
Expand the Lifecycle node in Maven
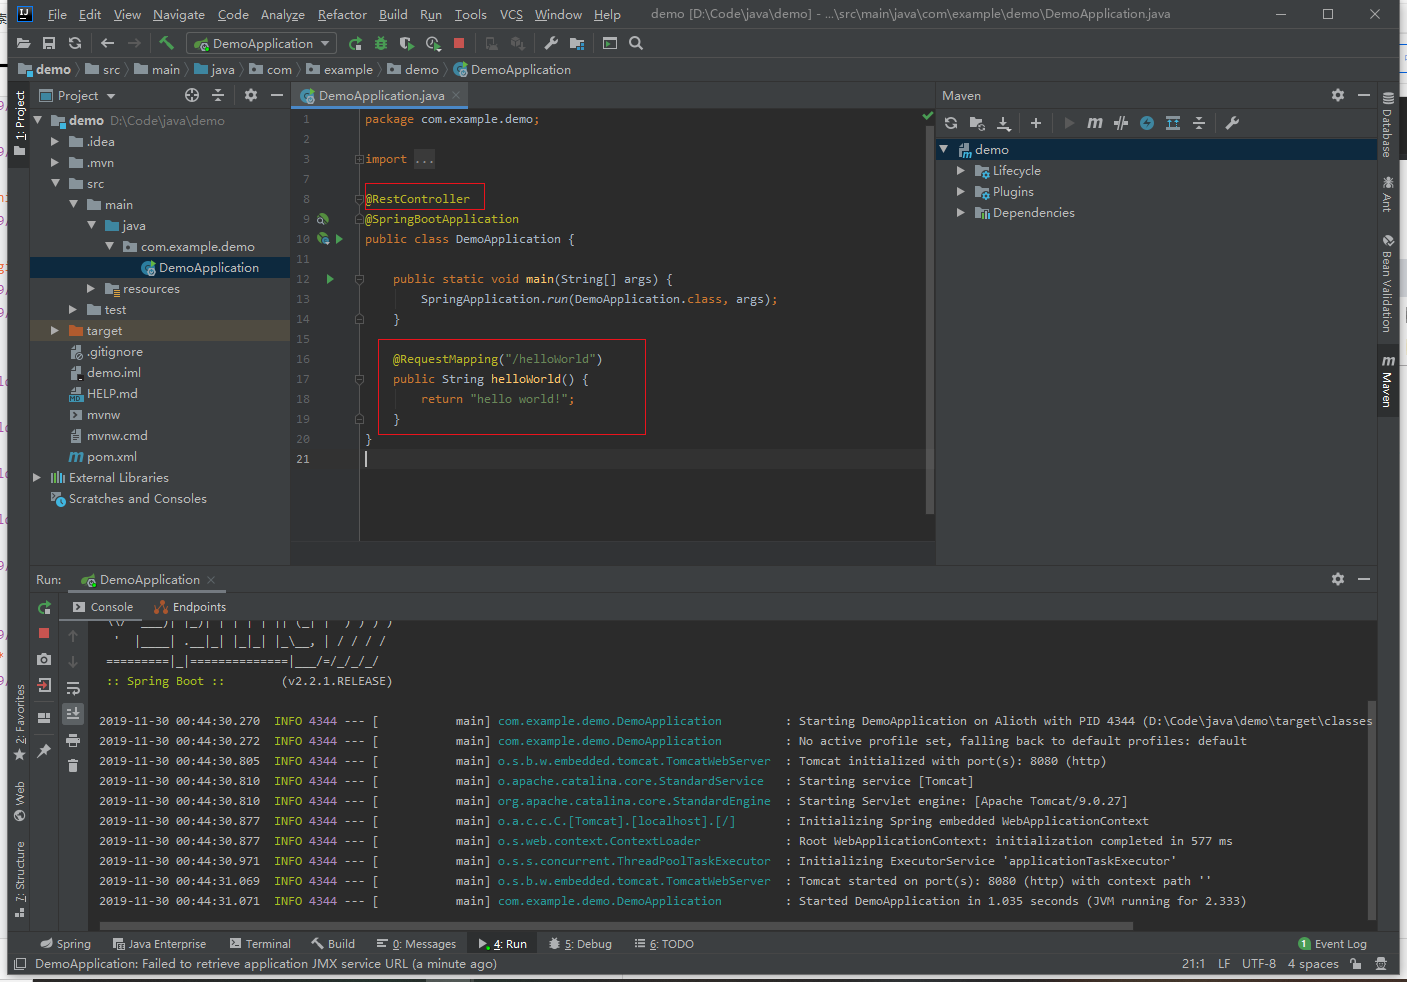961,171
